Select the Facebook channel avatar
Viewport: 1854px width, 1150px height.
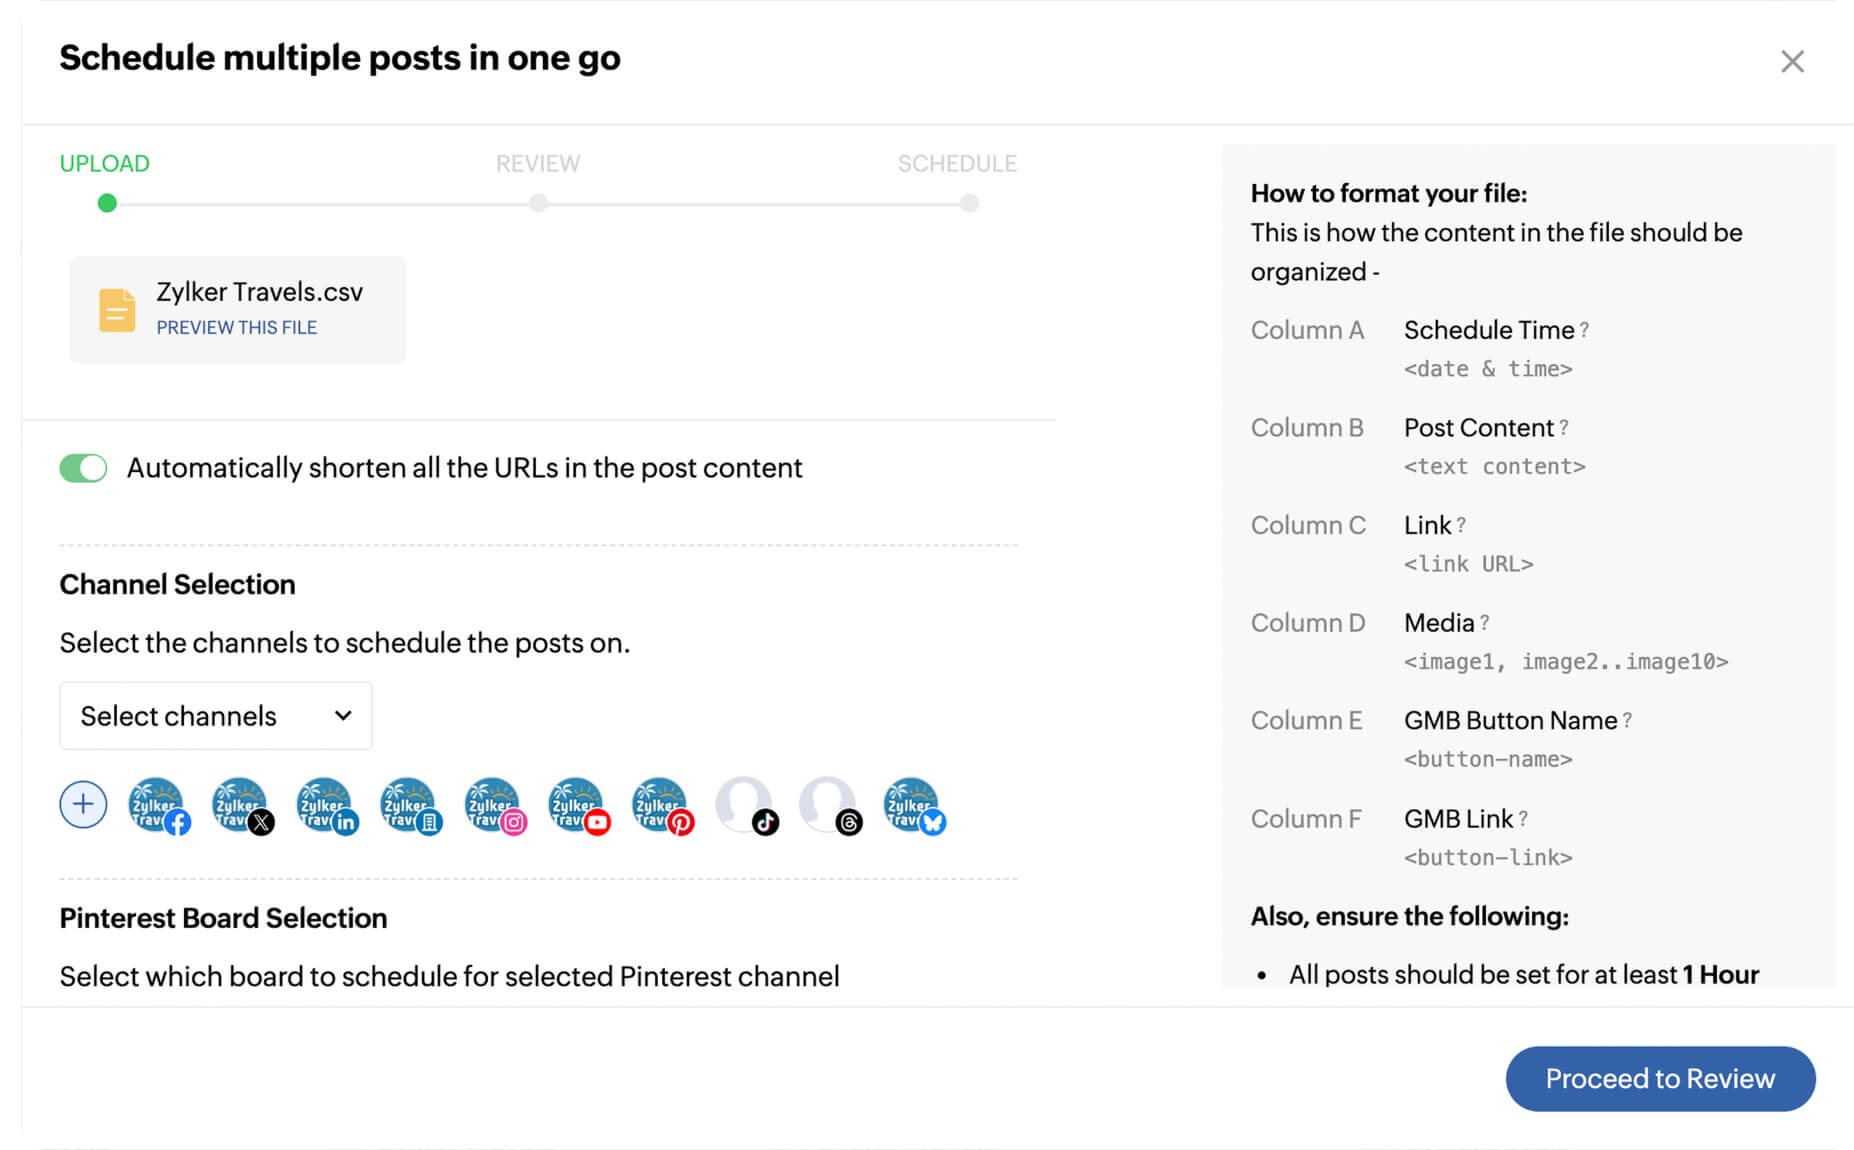coord(159,805)
